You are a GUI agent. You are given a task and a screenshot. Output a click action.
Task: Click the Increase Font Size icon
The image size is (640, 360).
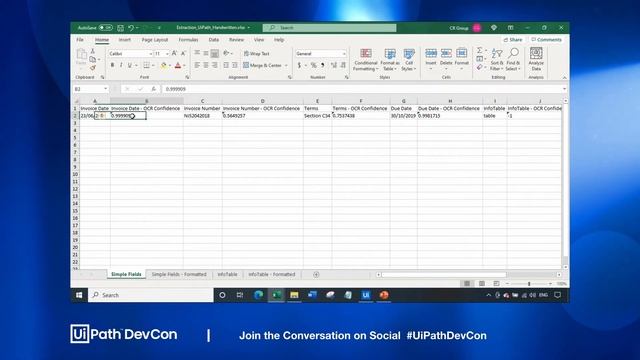[174, 53]
